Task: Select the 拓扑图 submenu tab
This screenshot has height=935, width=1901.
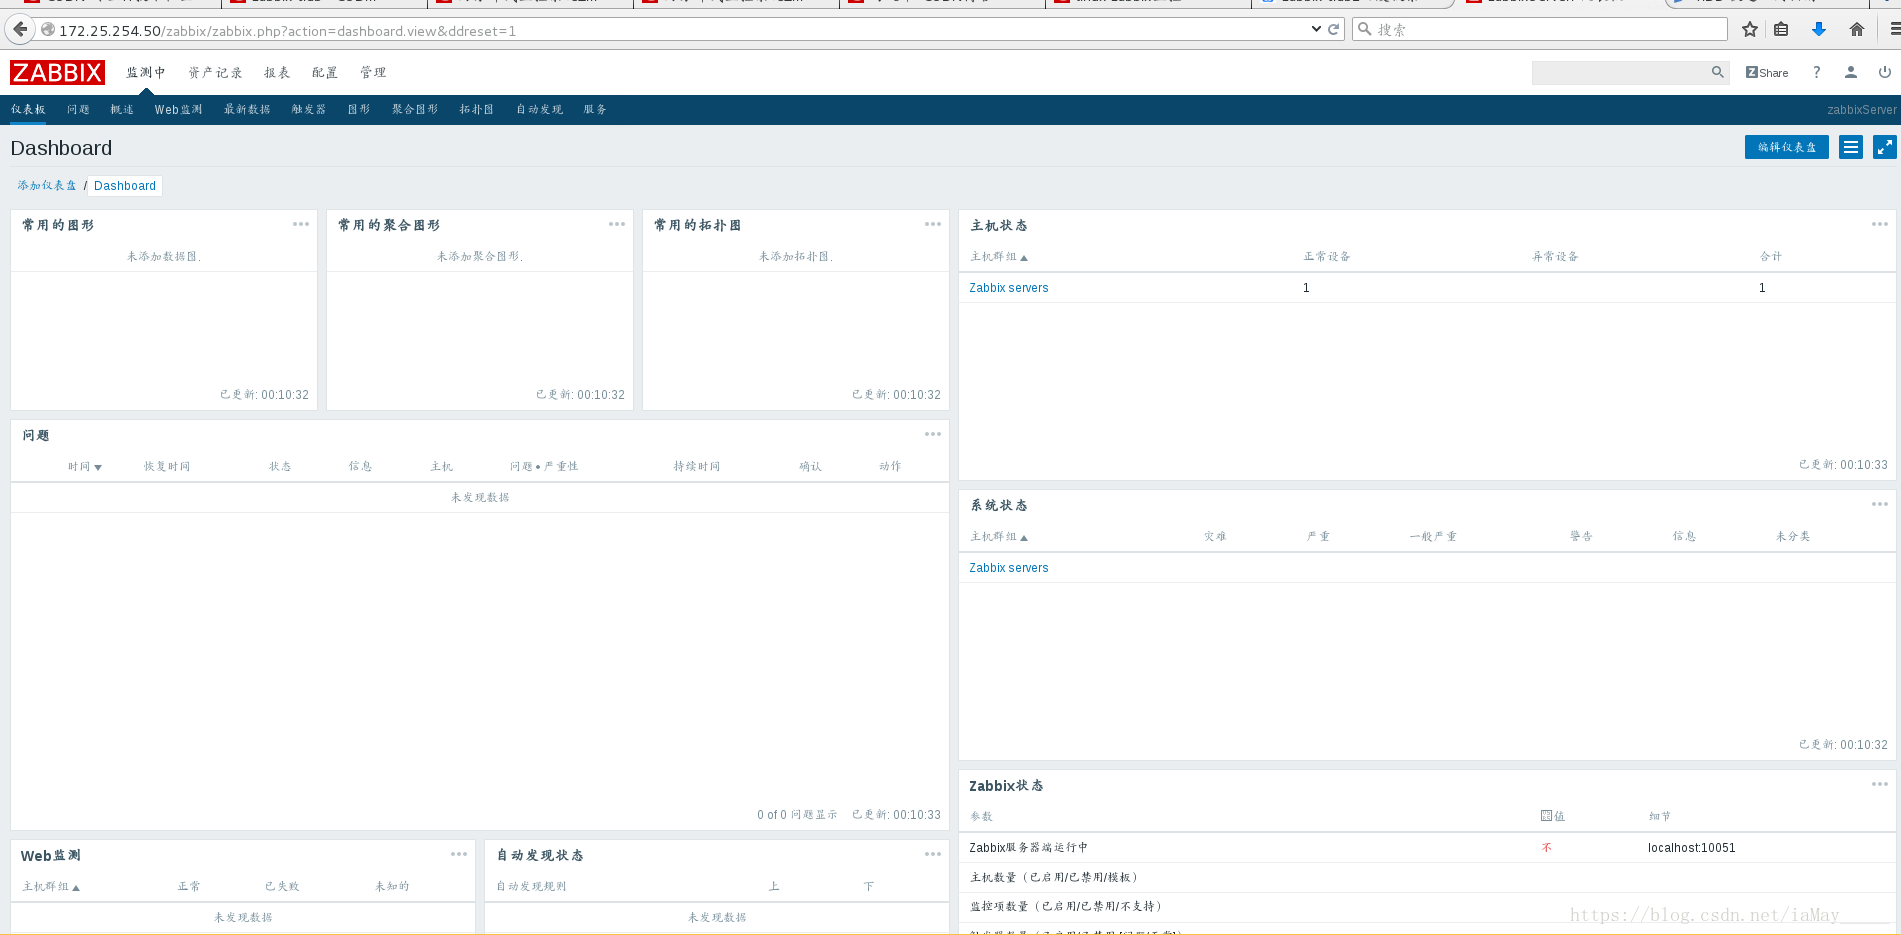Action: pyautogui.click(x=477, y=109)
